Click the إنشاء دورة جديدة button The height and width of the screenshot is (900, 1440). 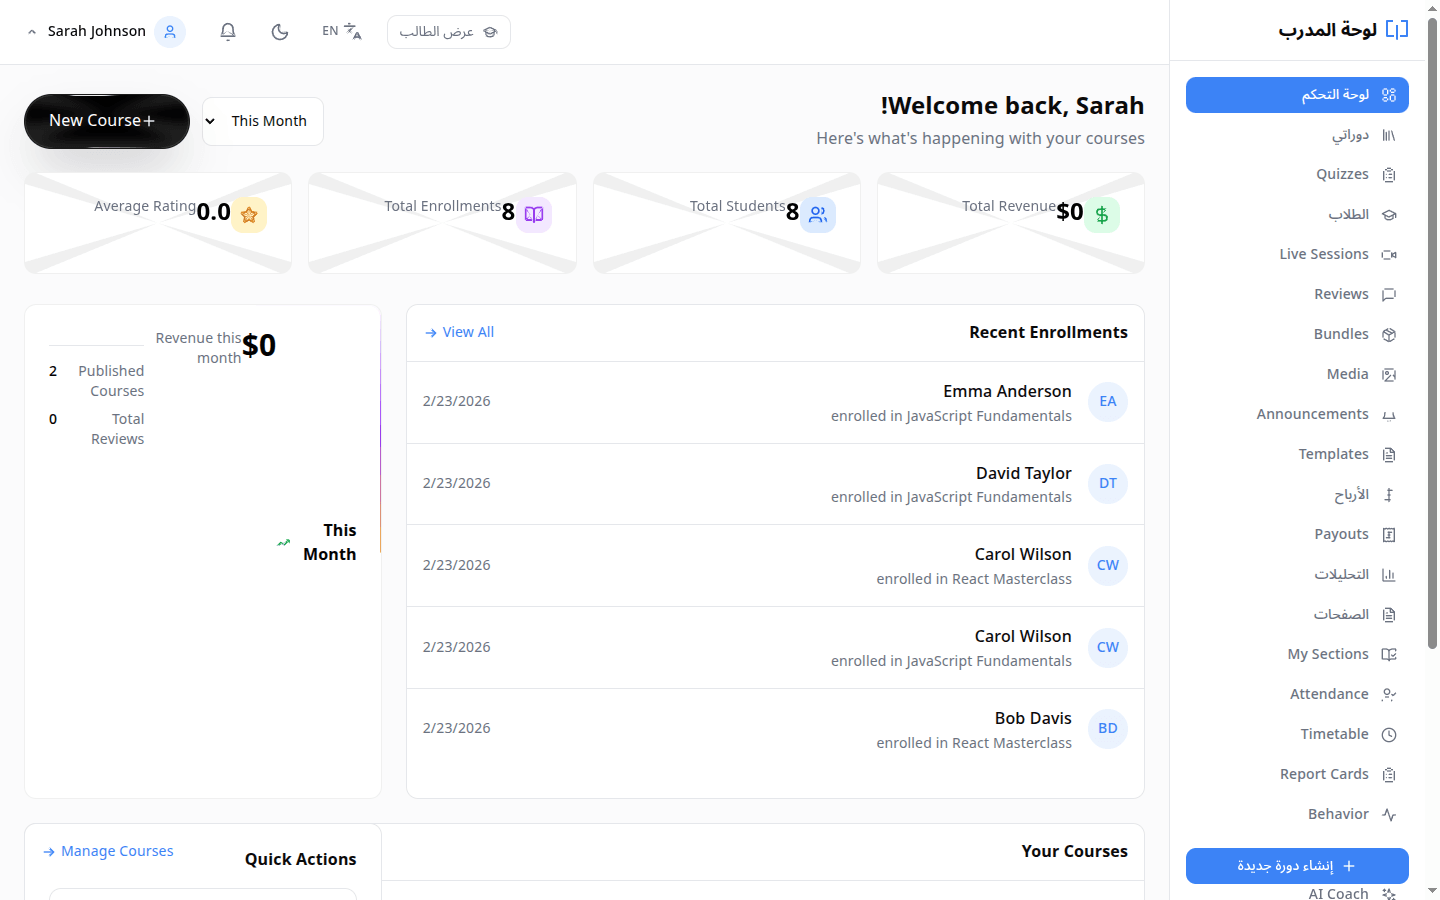1297,866
